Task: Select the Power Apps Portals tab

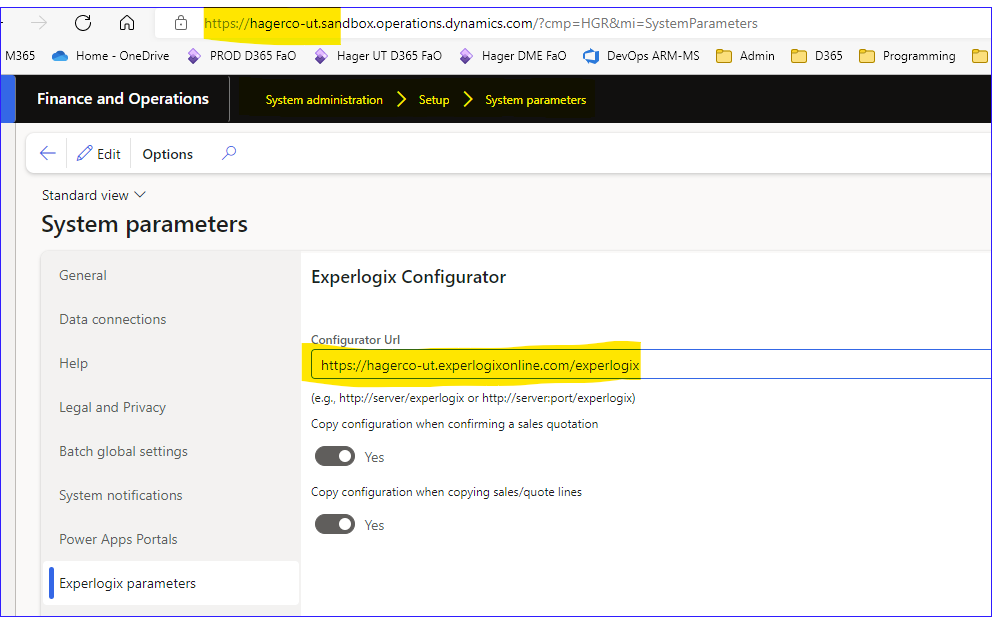Action: click(171, 539)
